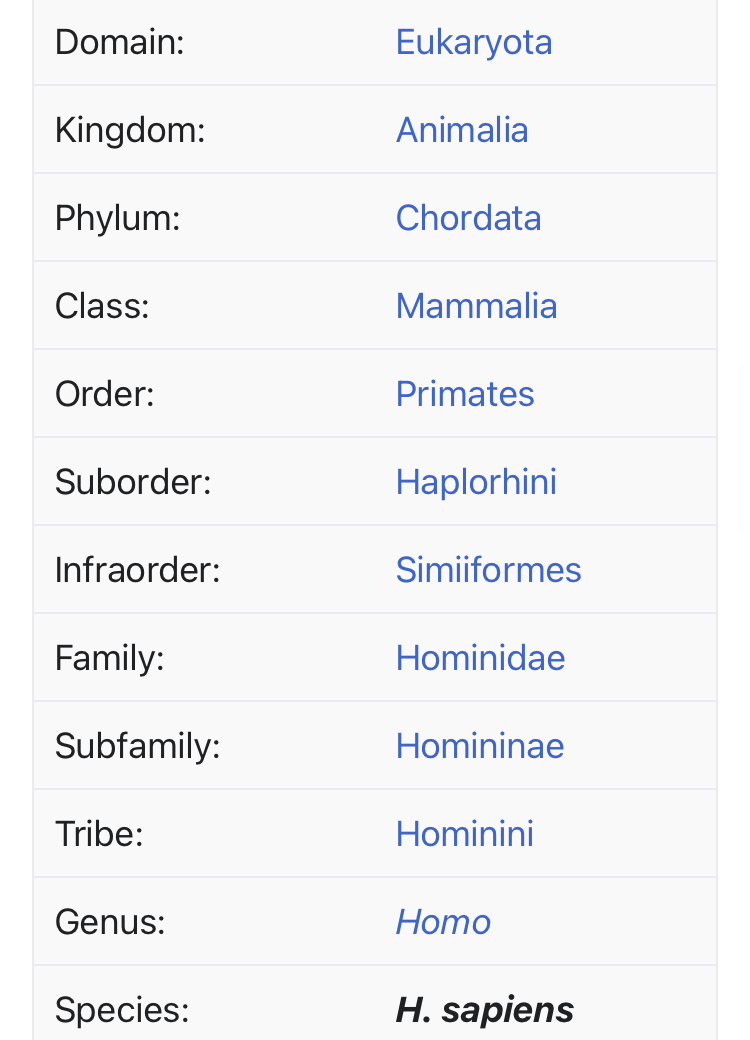Visit the Haplorhini suborder link

(x=476, y=482)
